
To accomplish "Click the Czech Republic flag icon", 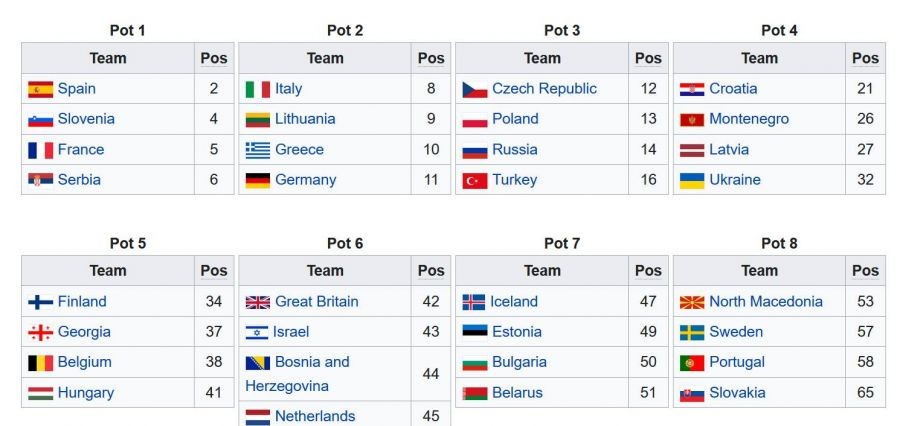I will [x=474, y=89].
